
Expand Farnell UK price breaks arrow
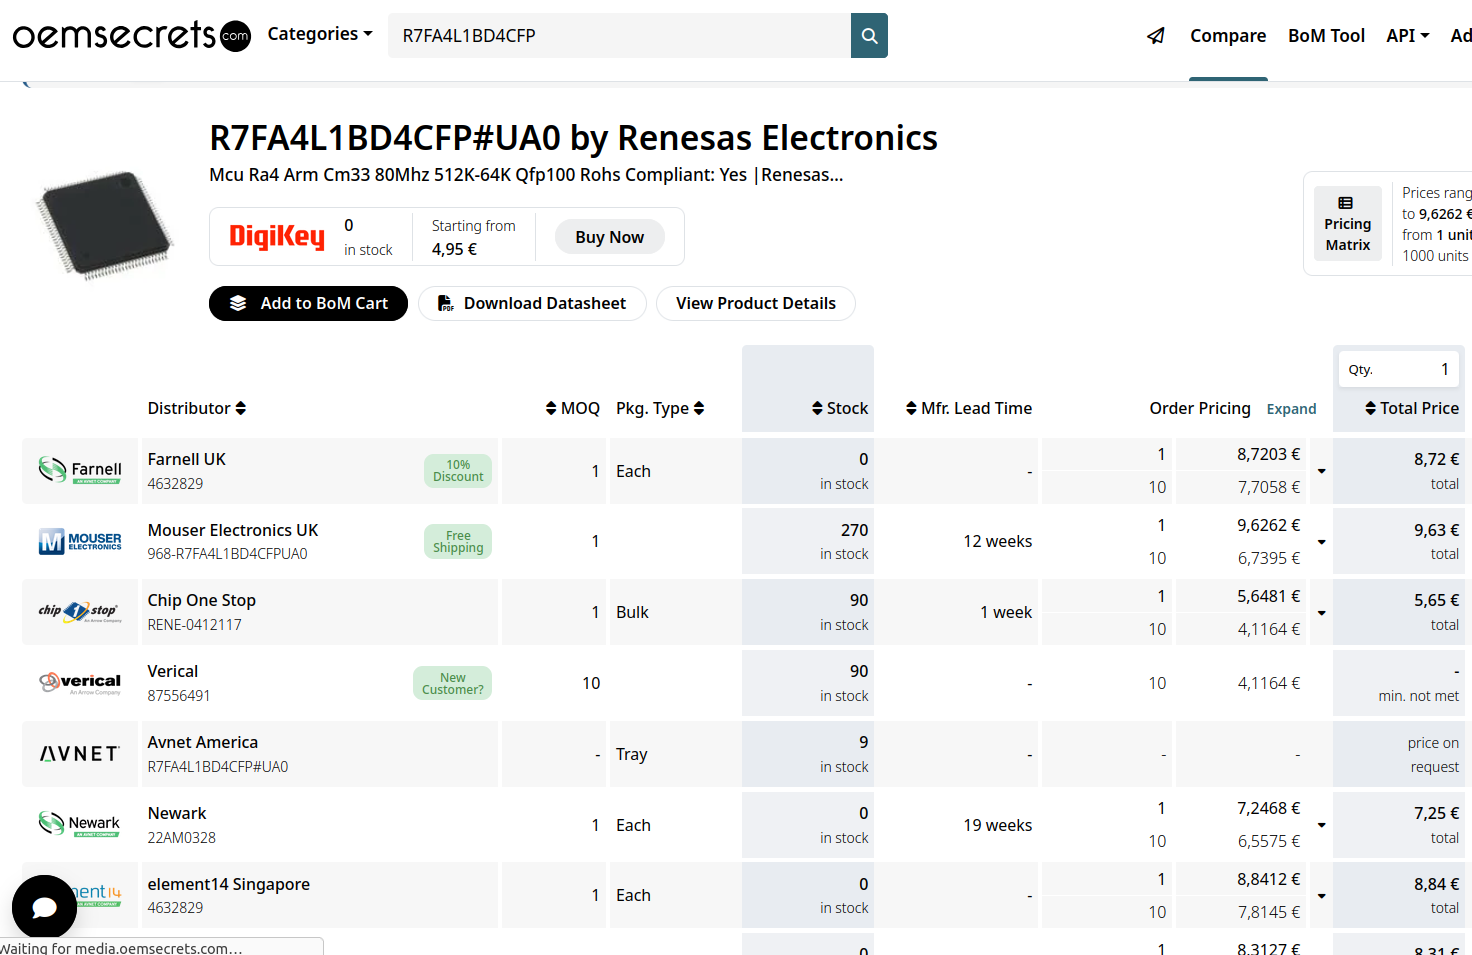click(1321, 471)
